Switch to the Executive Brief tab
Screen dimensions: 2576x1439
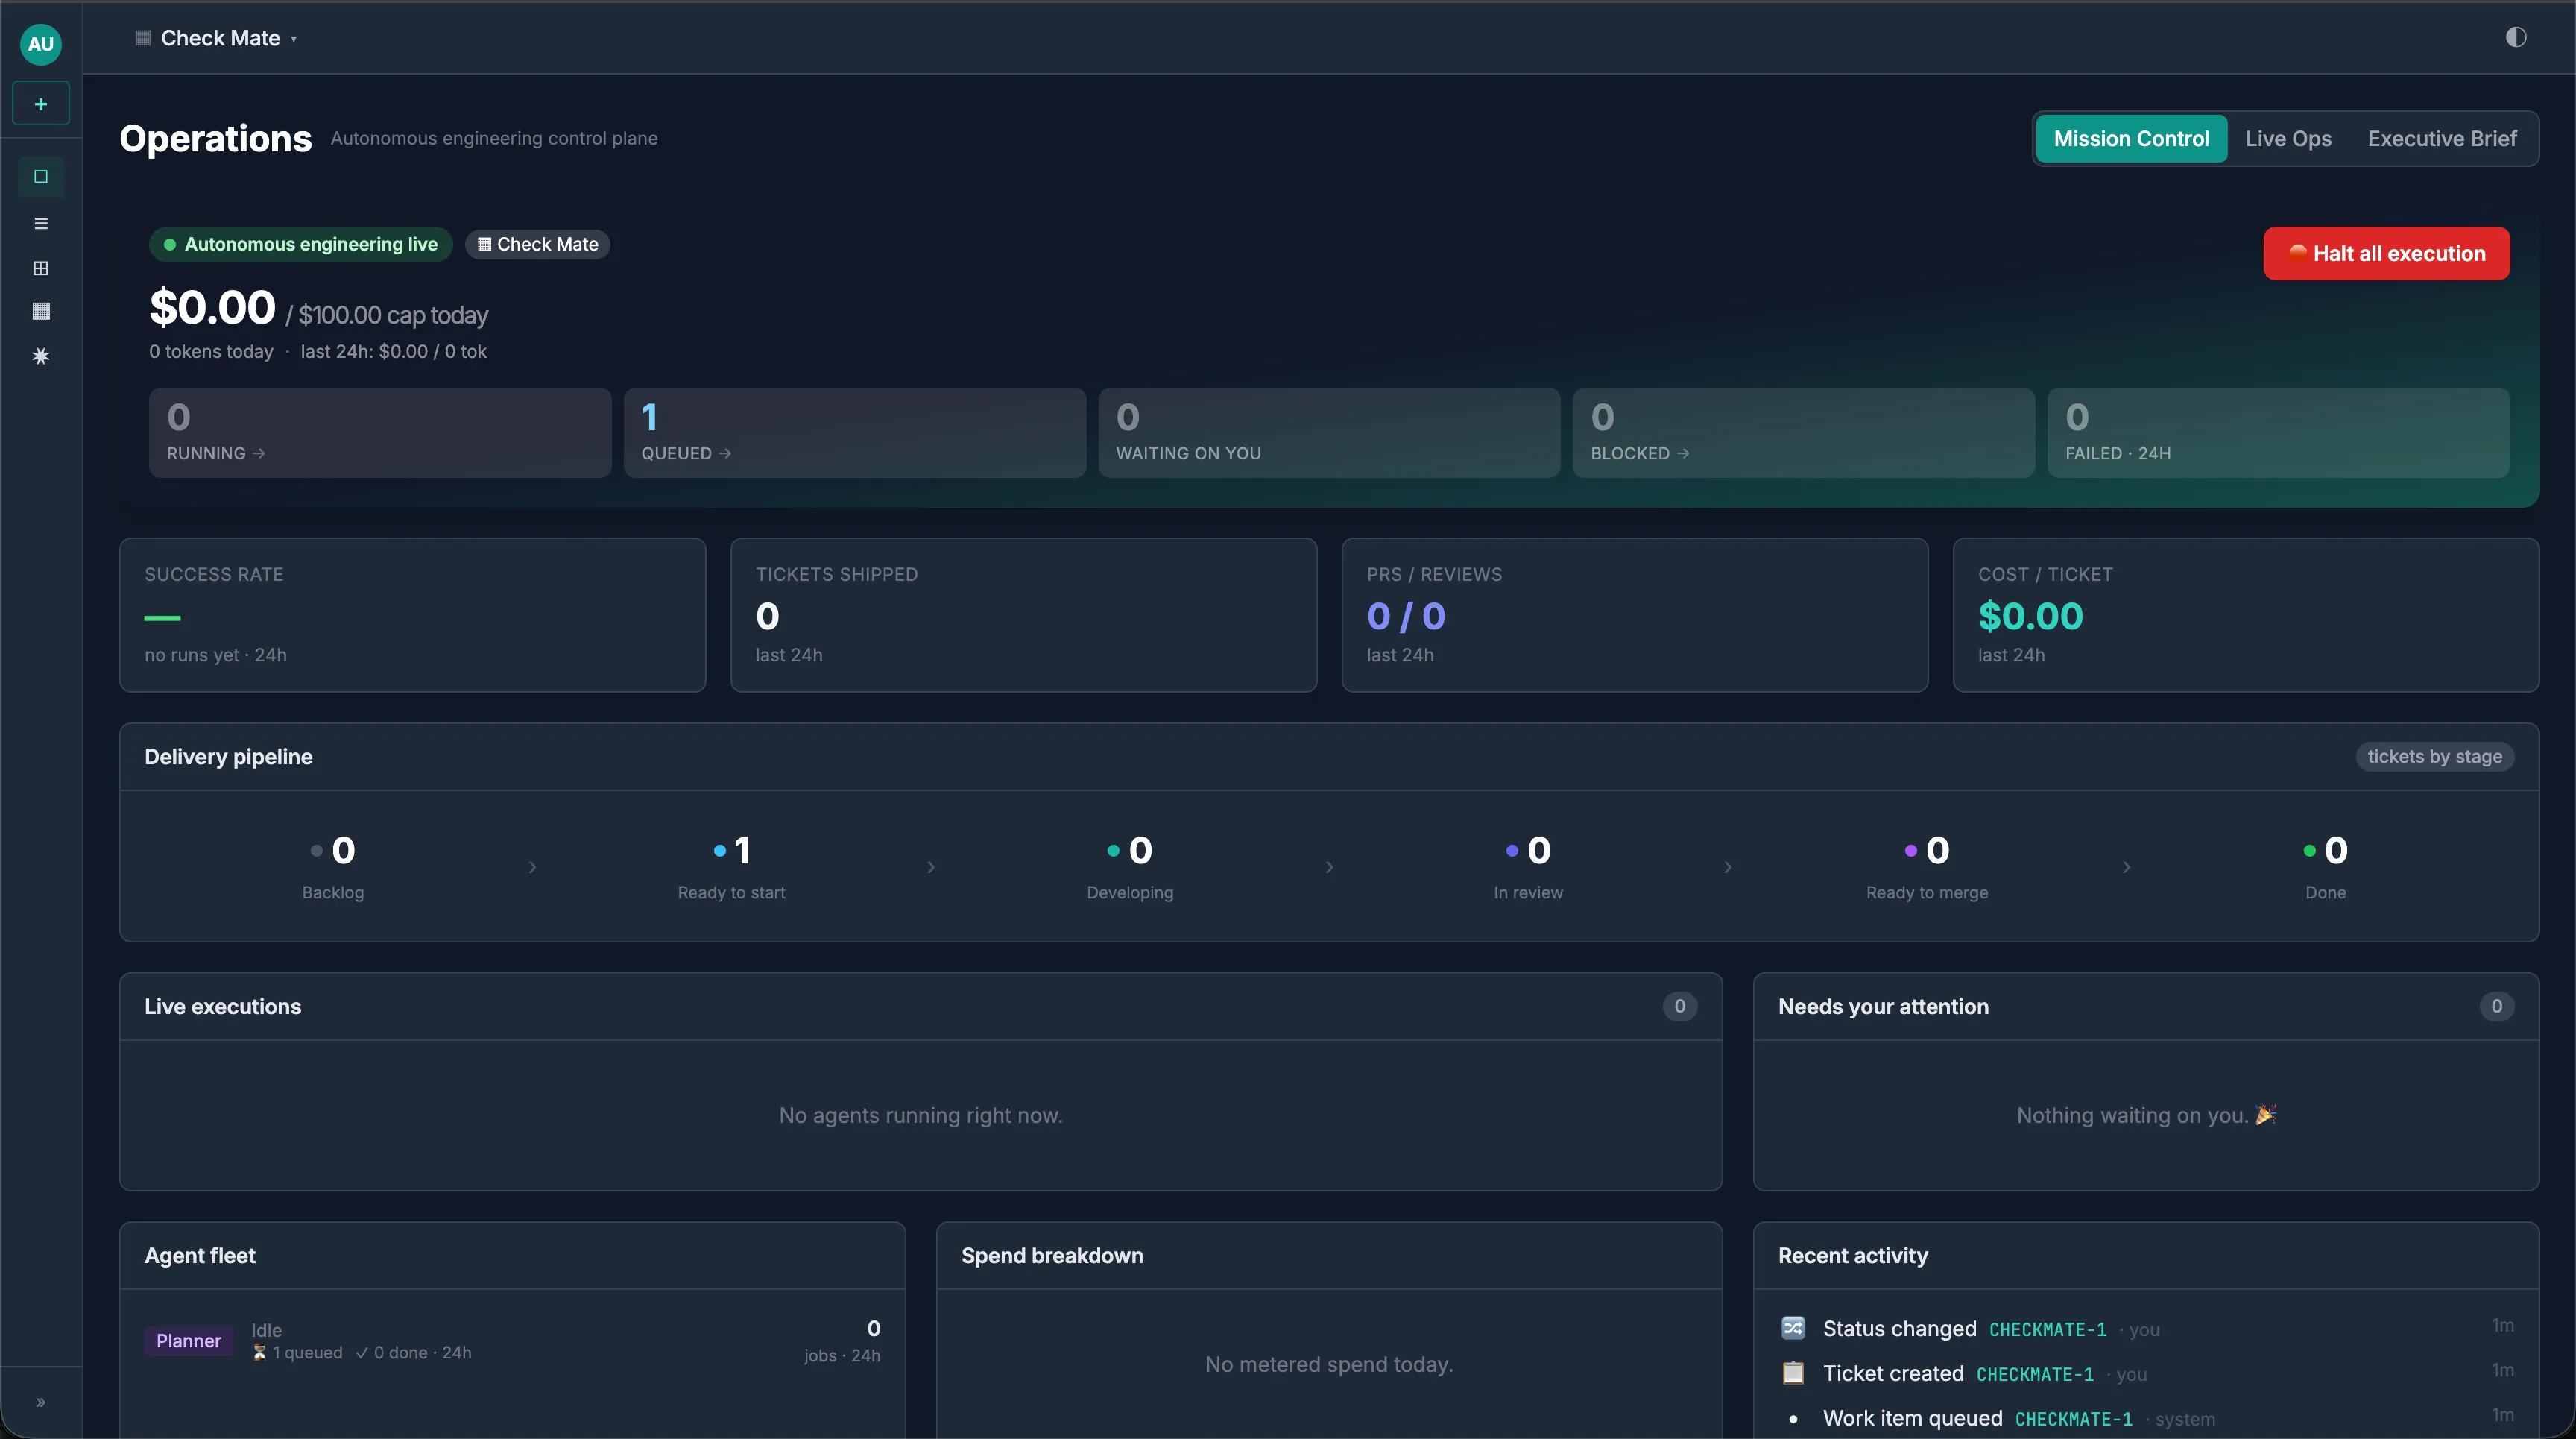click(x=2441, y=139)
